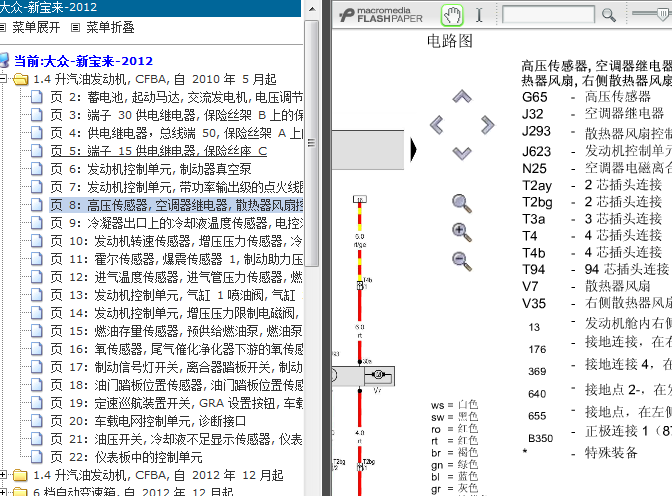Click the folder icon for 2010 年 5 月起
Viewport: 672px width, 496px height.
pyautogui.click(x=21, y=79)
